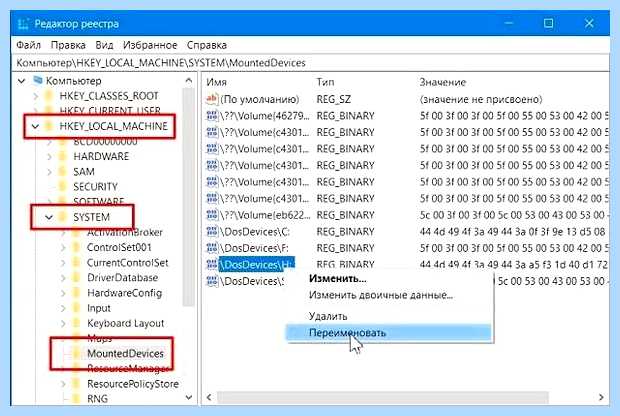Click the values pane scroll left arrow
This screenshot has width=620, height=416.
(x=209, y=397)
